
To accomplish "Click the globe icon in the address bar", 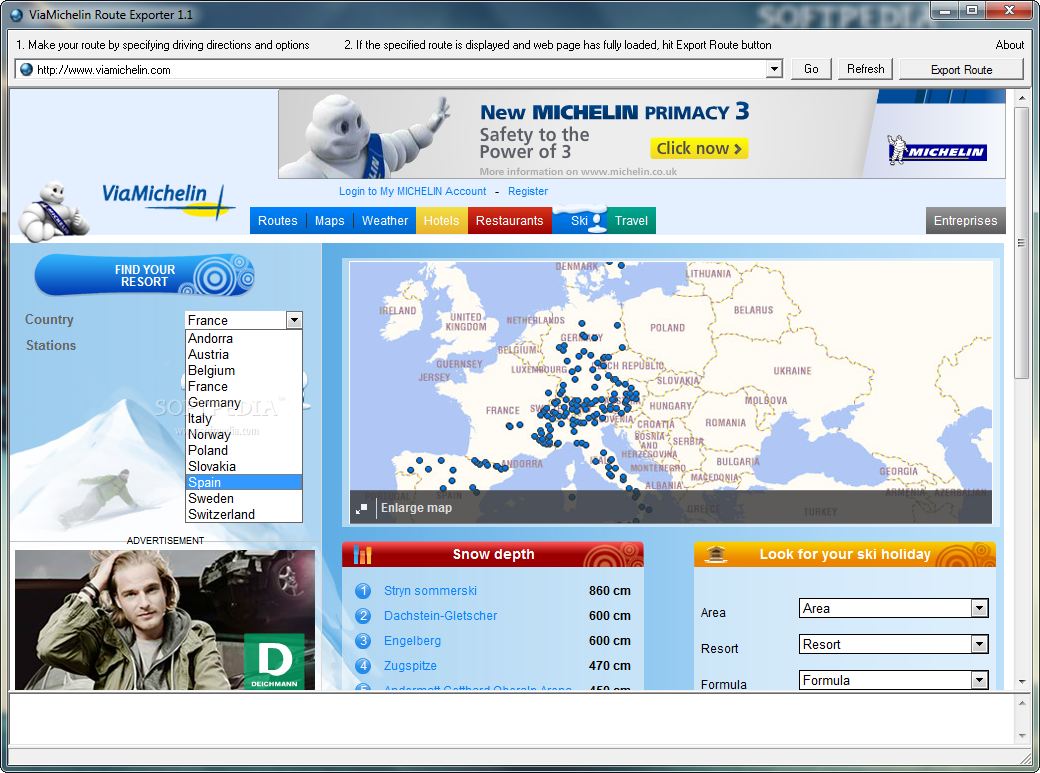I will [x=26, y=70].
